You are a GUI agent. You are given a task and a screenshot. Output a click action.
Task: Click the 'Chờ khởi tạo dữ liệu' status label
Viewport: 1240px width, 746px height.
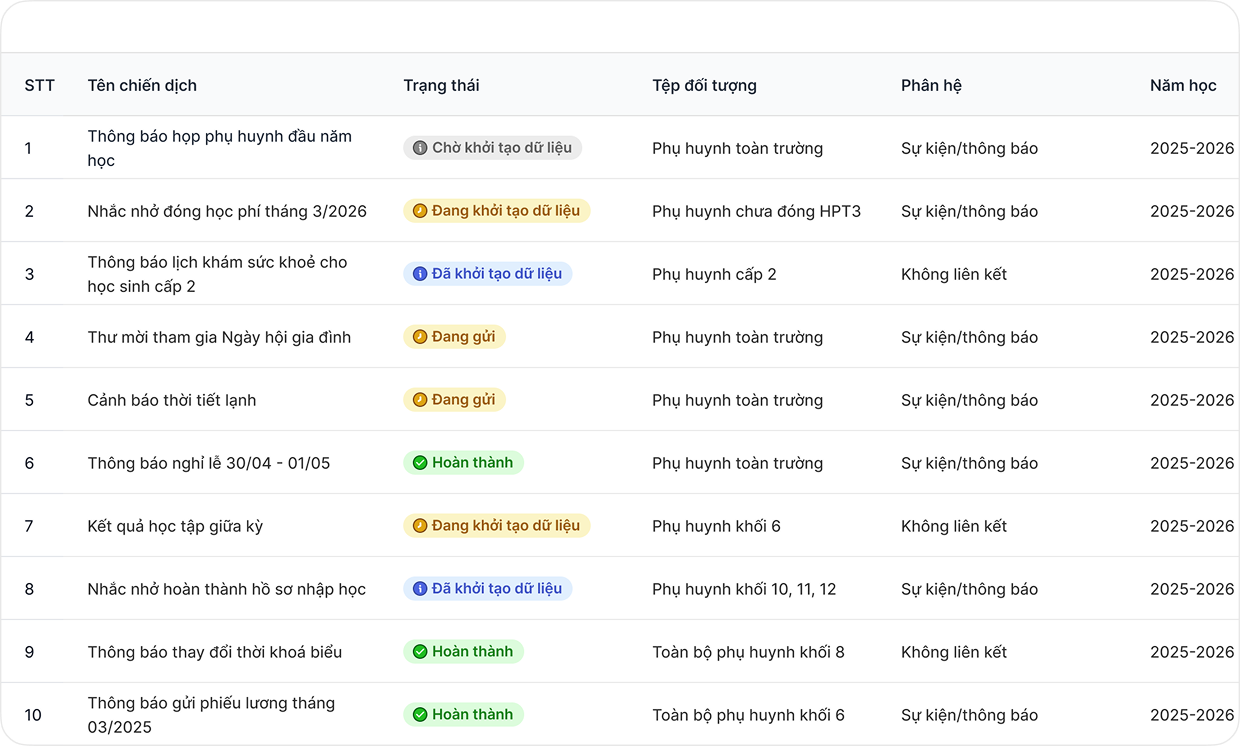(x=502, y=148)
